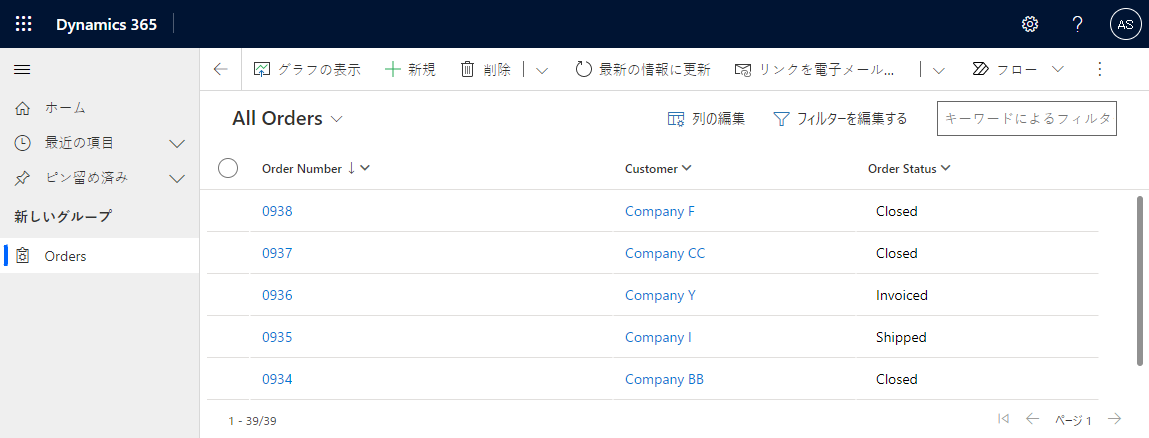Expand the 最近の項目 section
The image size is (1149, 438).
[177, 143]
